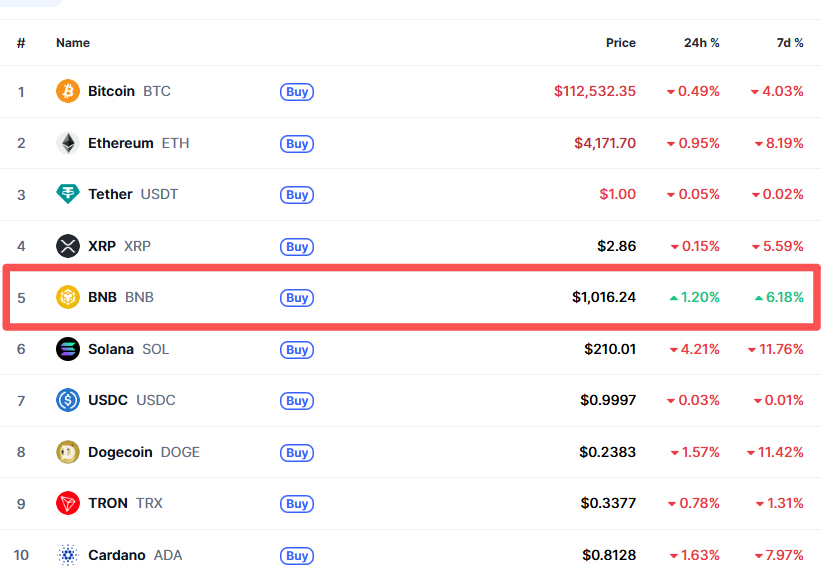Click the Ethereum diamond logo icon
The height and width of the screenshot is (575, 821).
point(68,143)
